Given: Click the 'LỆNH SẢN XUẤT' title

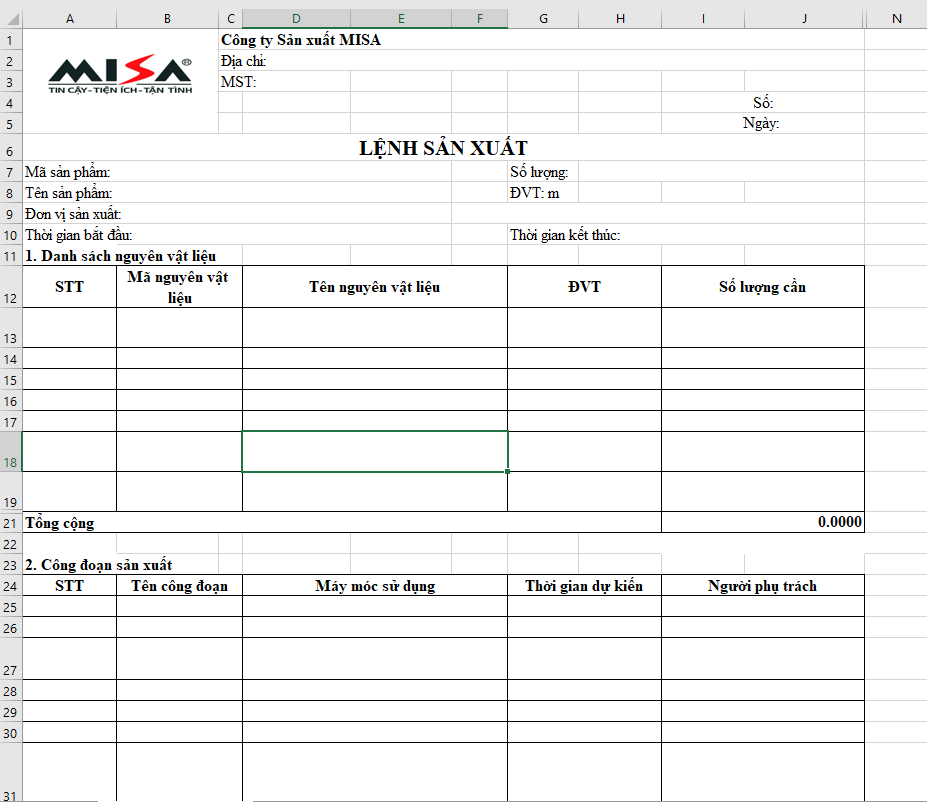Looking at the screenshot, I should pos(443,148).
